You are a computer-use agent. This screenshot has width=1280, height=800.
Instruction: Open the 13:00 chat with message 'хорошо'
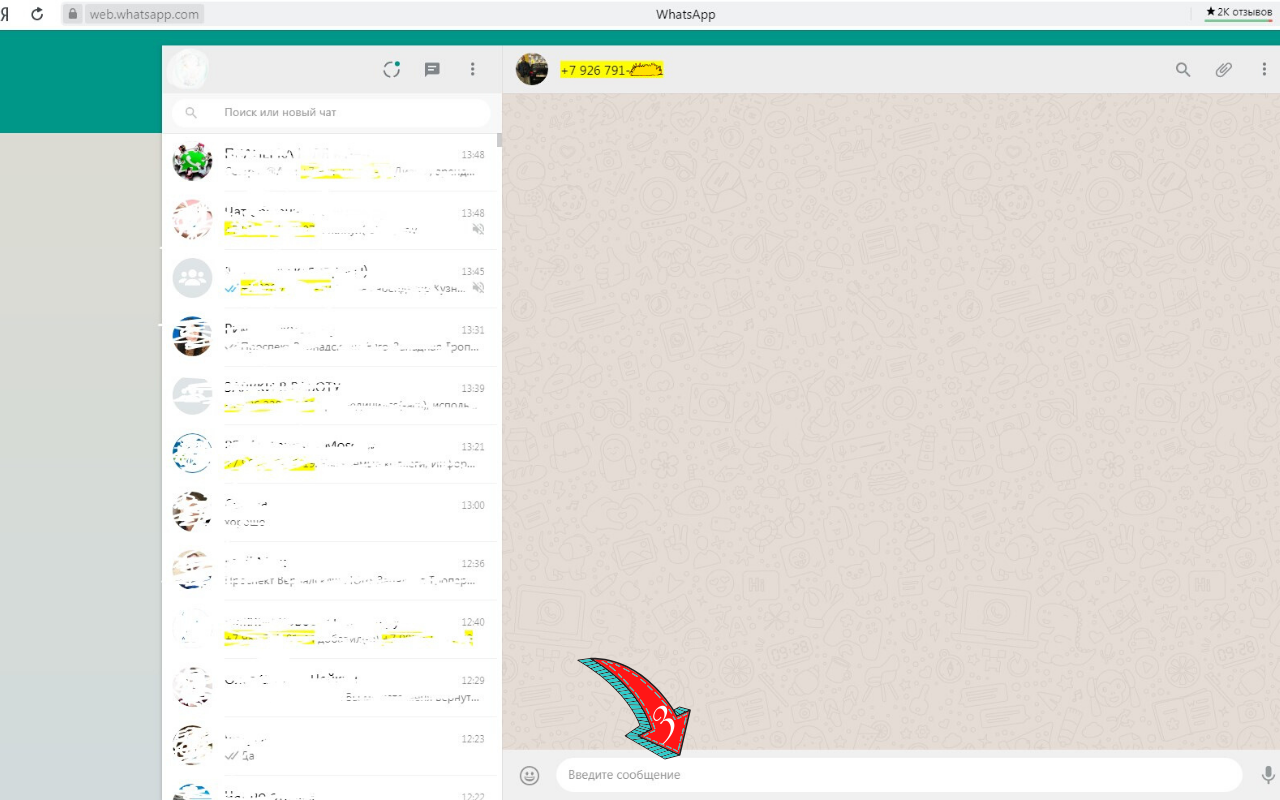pyautogui.click(x=331, y=512)
